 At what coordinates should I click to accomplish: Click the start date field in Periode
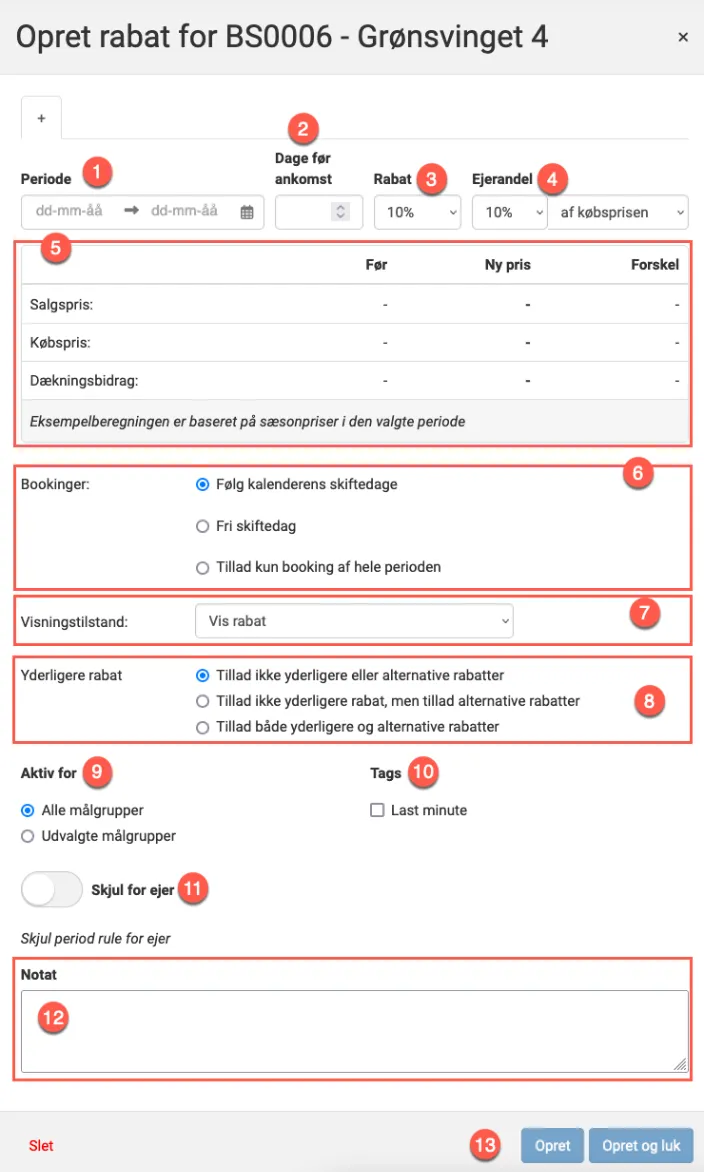click(x=70, y=212)
